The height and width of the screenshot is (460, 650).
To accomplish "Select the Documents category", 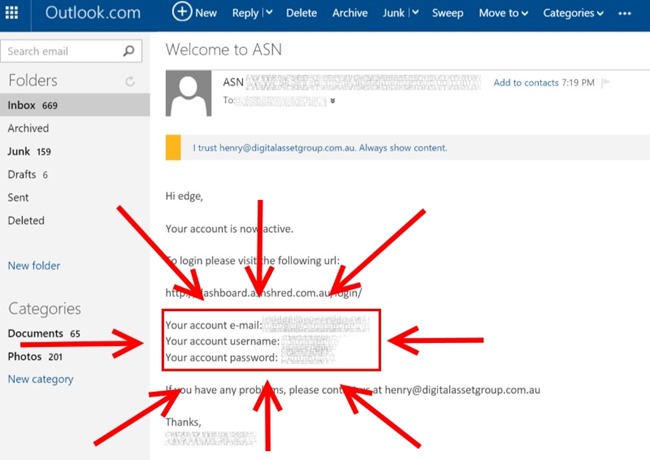I will [x=44, y=334].
